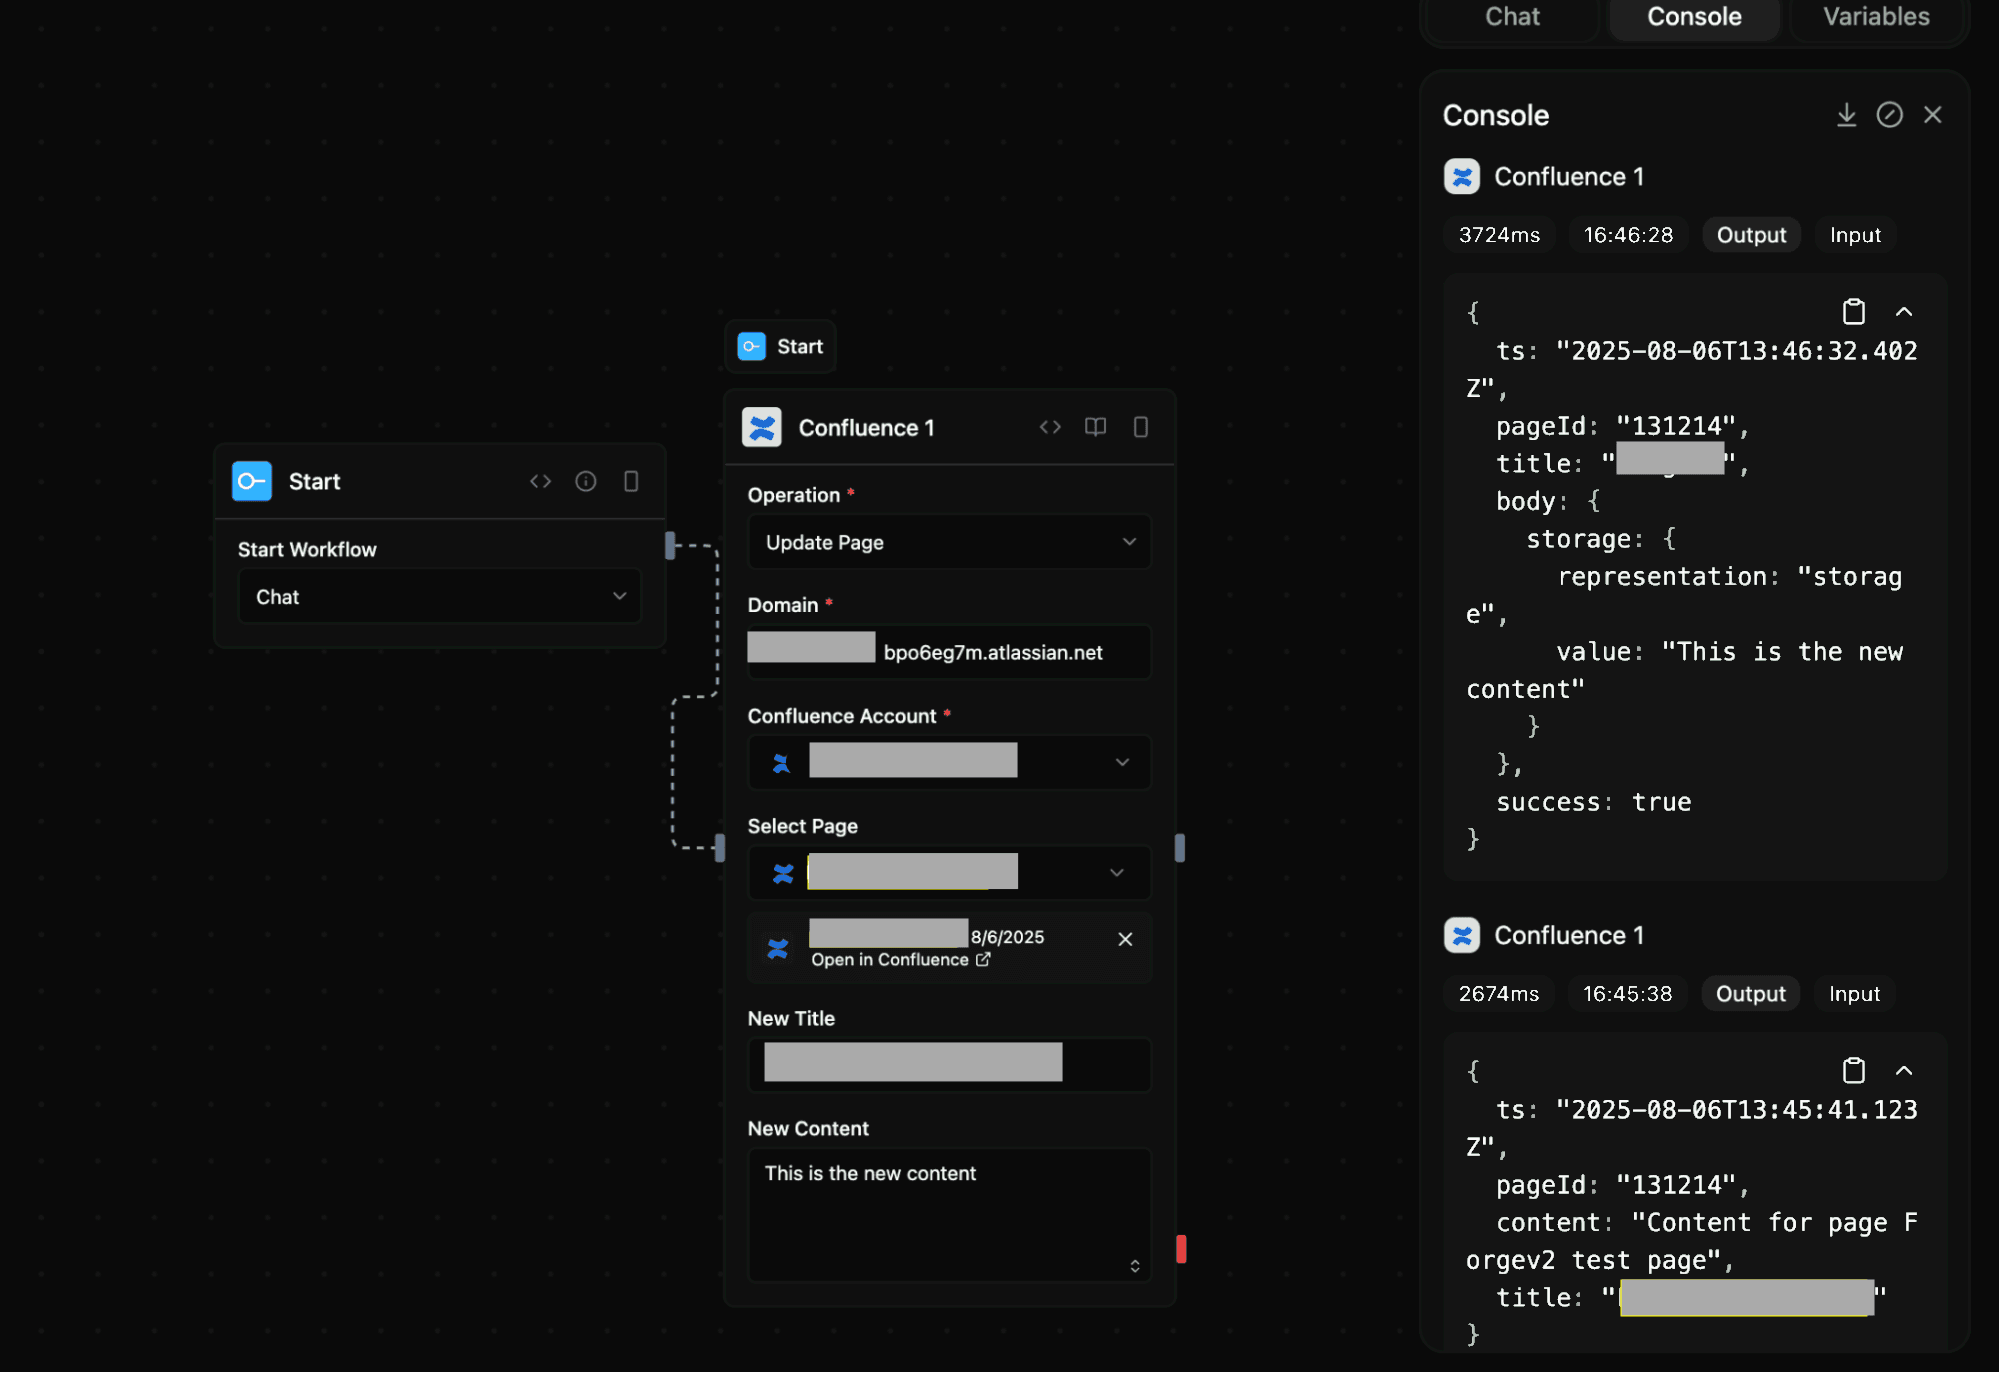Open the code editor on Confluence 1 node
The image size is (1999, 1373).
pyautogui.click(x=1050, y=427)
